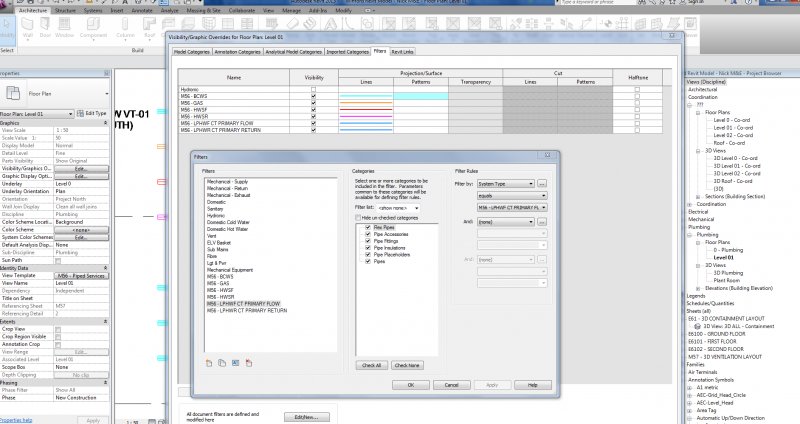Select the Window tool in the ribbon
800x424 pixels.
(64, 28)
